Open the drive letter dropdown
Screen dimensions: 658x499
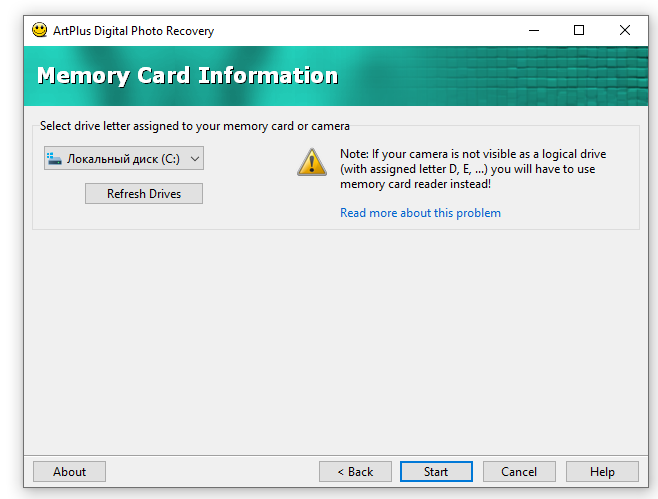pos(124,158)
